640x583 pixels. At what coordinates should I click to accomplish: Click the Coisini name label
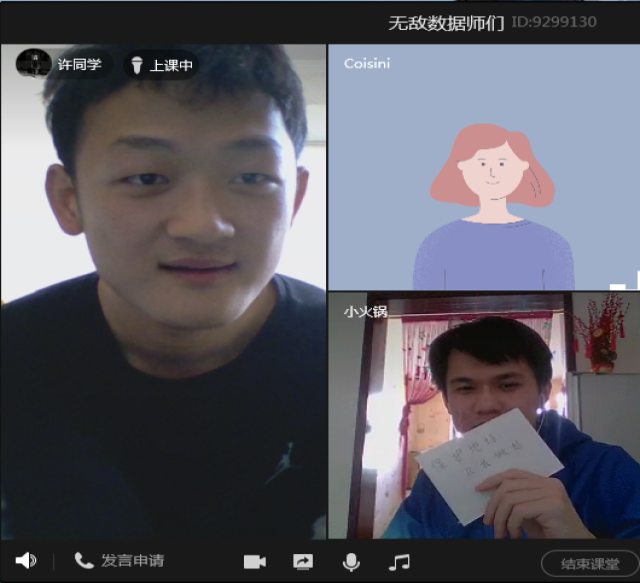367,64
